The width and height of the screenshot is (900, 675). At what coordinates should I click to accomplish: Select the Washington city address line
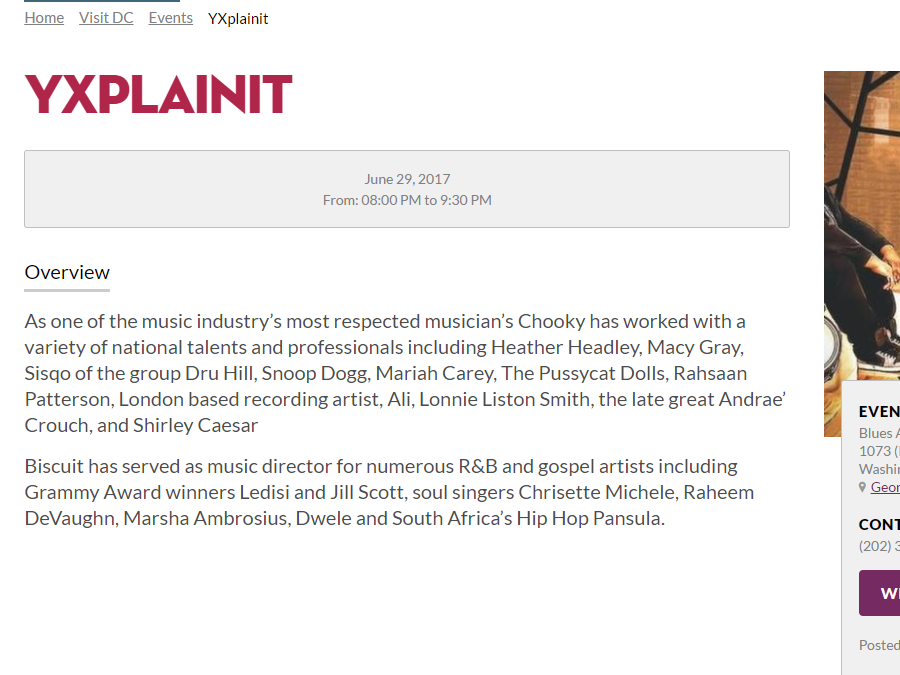(879, 469)
